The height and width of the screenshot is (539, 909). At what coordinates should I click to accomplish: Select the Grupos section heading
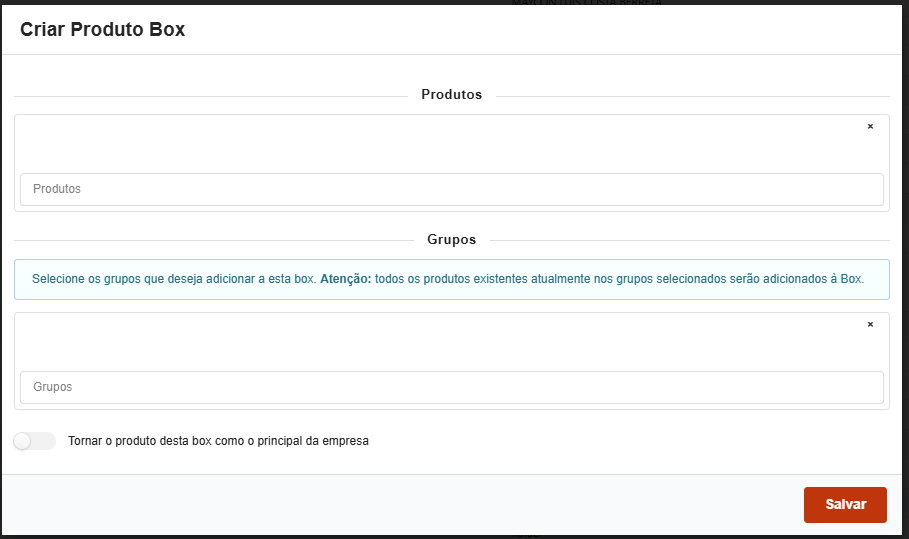(451, 240)
